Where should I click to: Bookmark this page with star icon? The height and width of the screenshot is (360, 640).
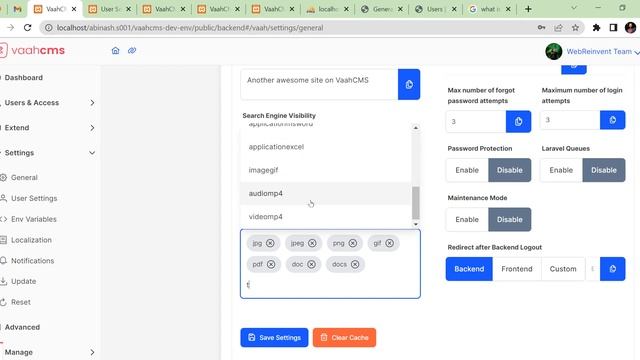pyautogui.click(x=575, y=28)
